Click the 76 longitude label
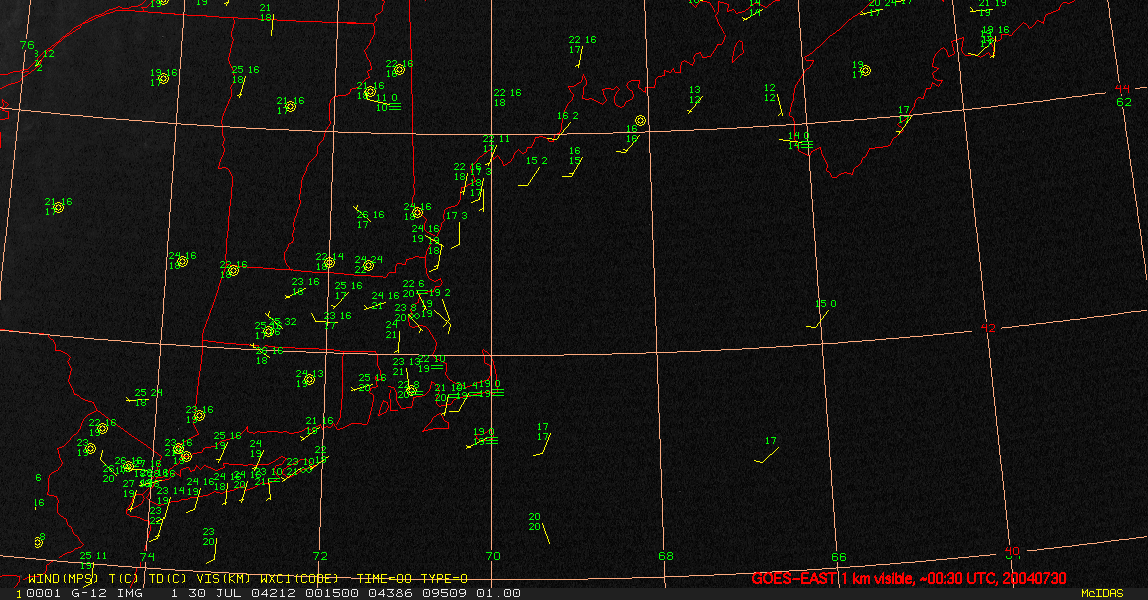The width and height of the screenshot is (1148, 600). [27, 45]
